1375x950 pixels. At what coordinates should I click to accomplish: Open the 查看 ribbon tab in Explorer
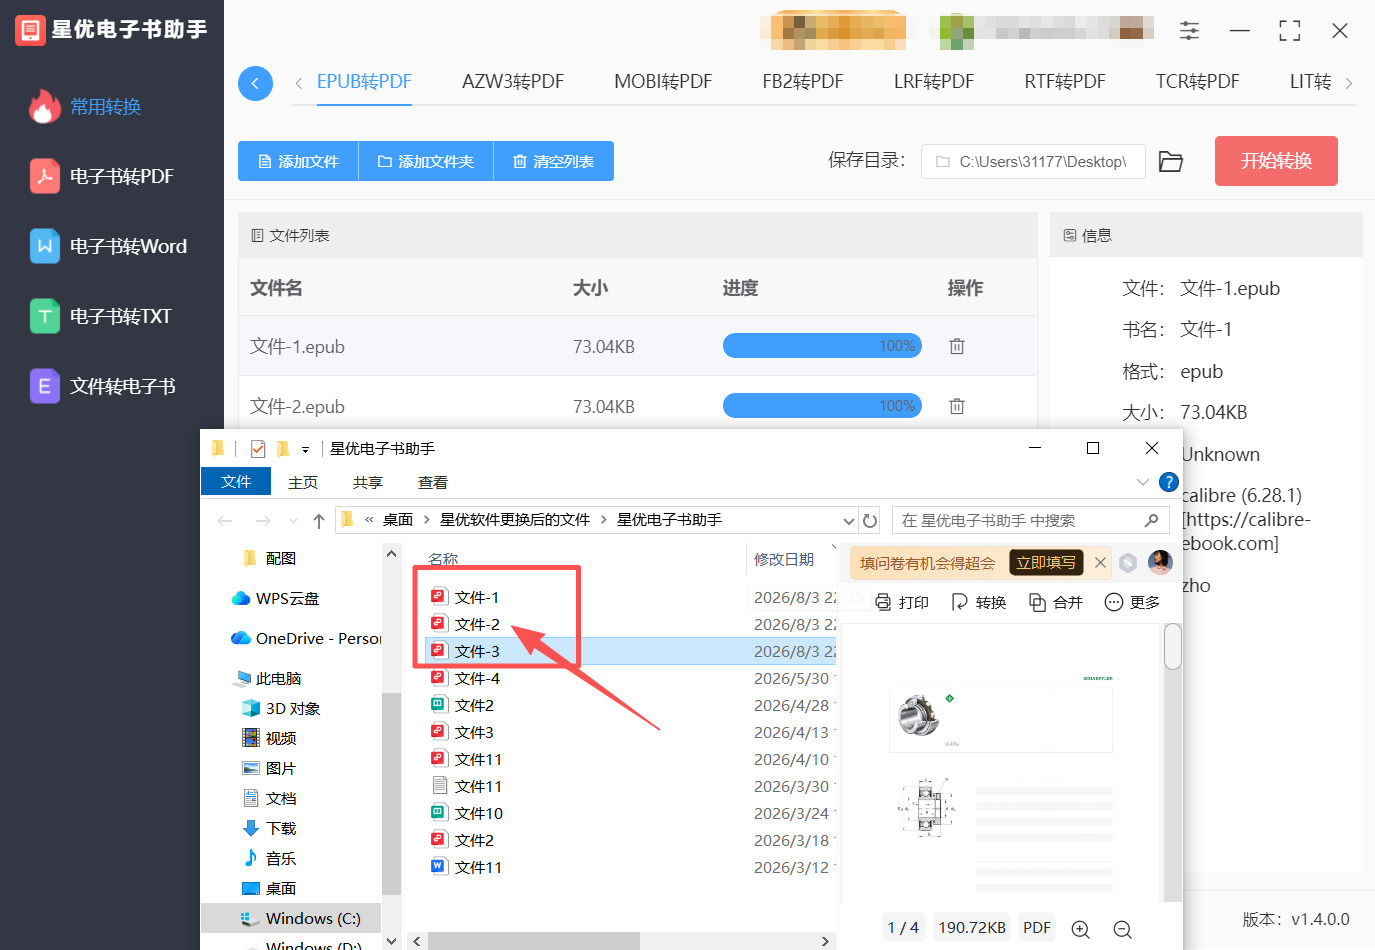tap(433, 483)
